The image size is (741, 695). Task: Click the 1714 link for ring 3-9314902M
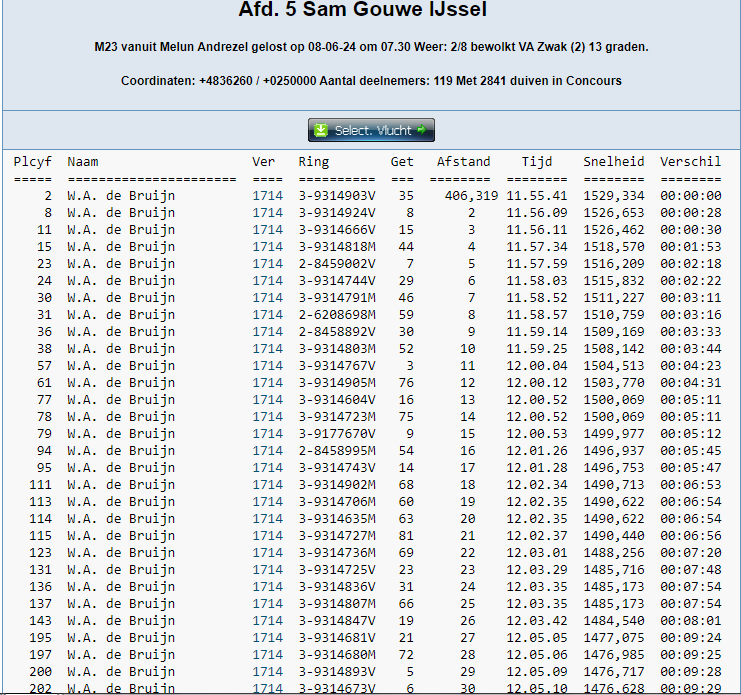tap(267, 485)
